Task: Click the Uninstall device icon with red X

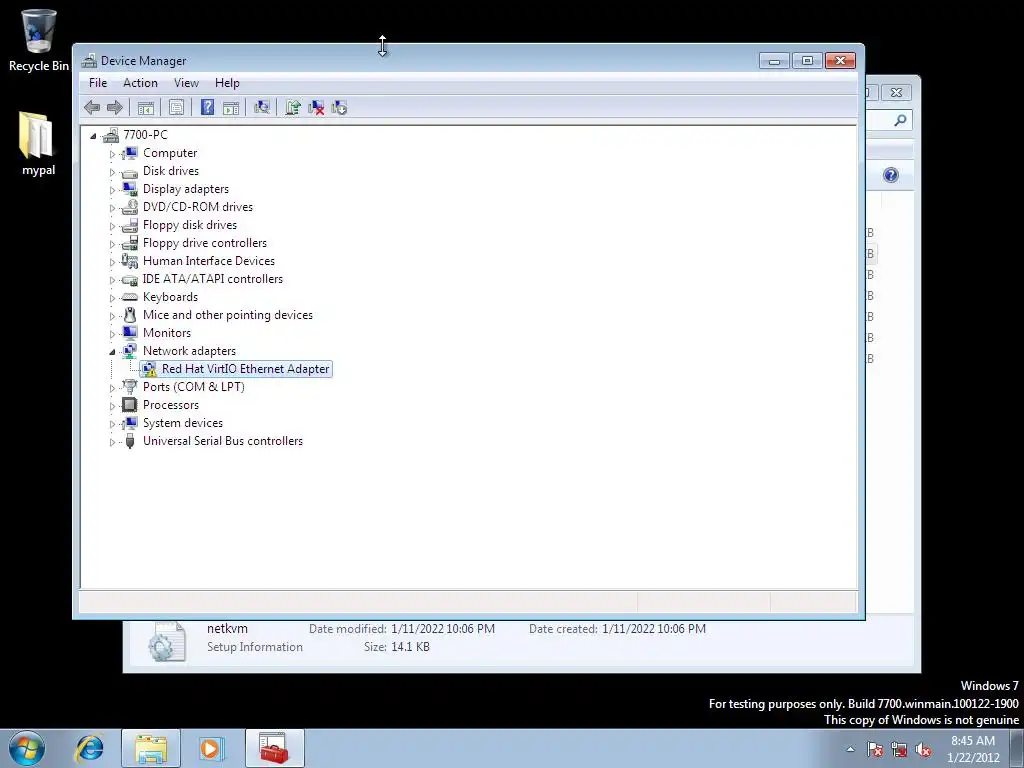Action: pos(316,108)
